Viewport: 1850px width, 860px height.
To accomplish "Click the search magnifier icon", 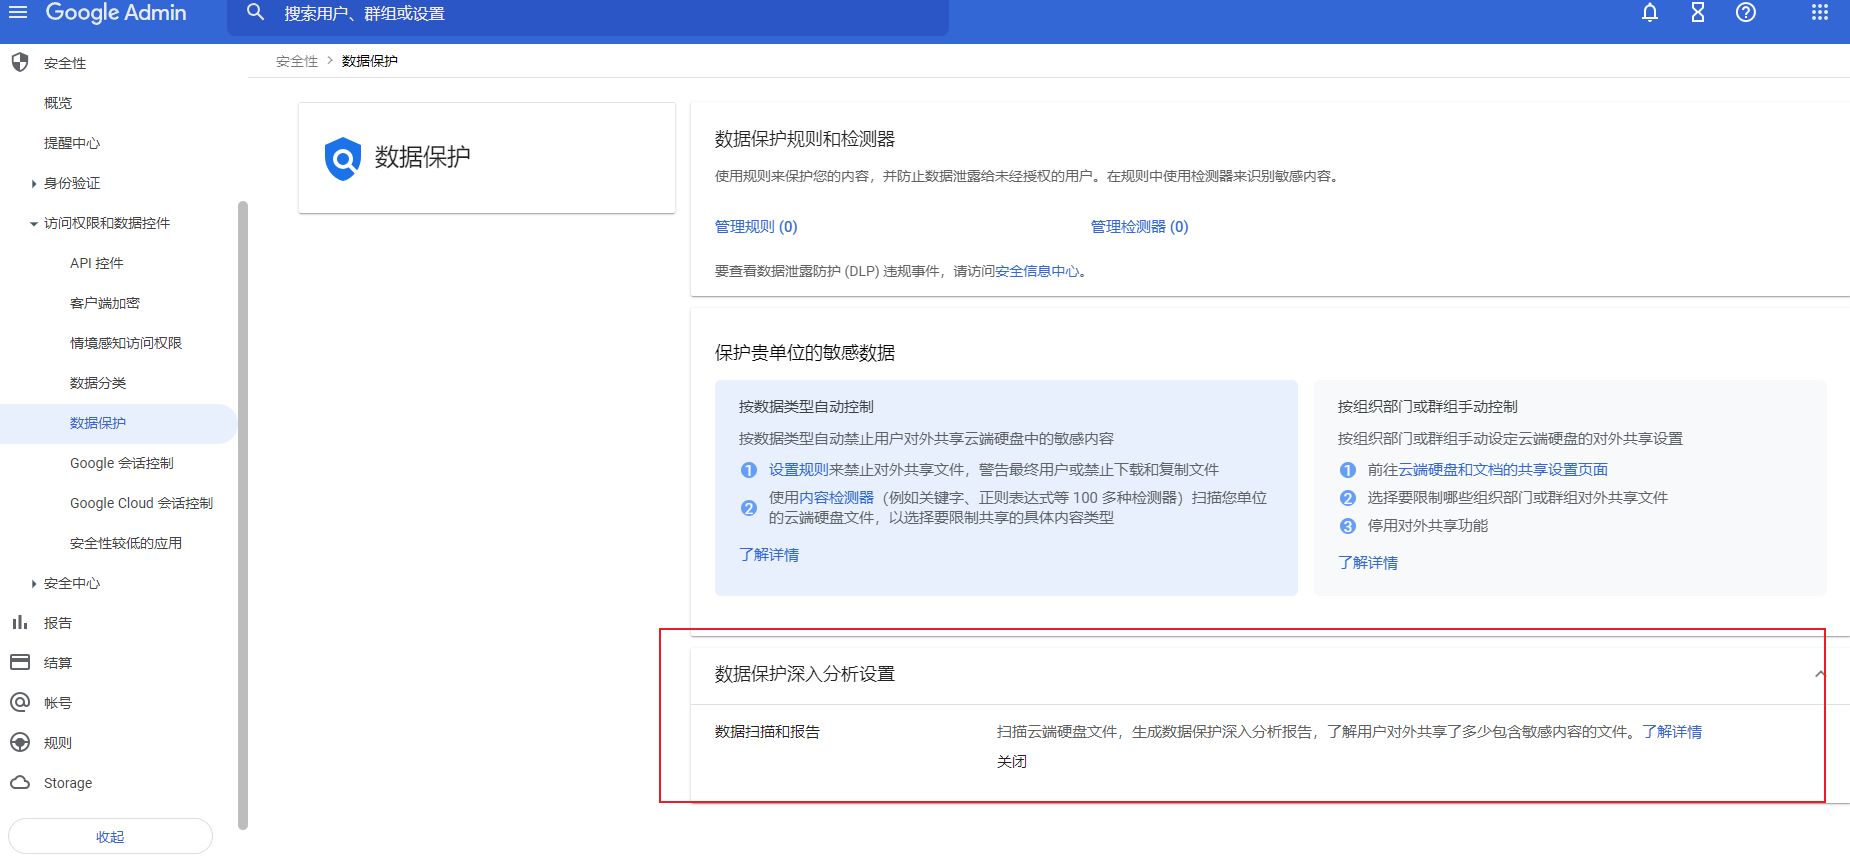I will point(256,13).
